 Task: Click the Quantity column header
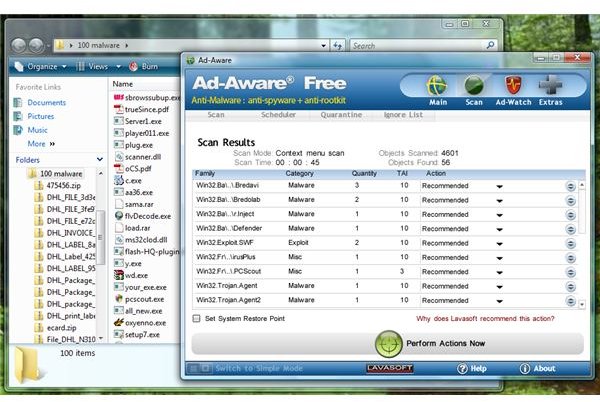pyautogui.click(x=364, y=173)
